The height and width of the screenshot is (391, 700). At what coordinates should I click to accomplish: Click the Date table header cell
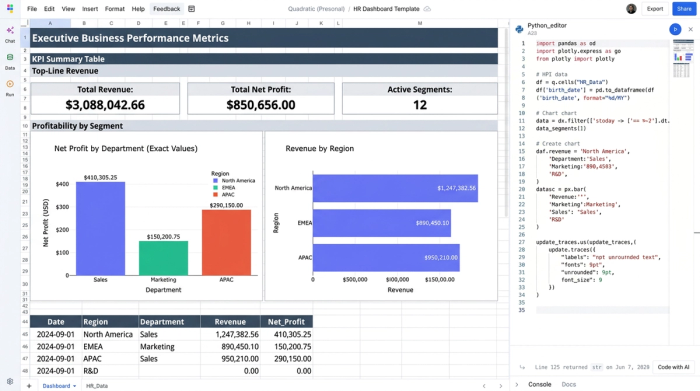(x=56, y=322)
